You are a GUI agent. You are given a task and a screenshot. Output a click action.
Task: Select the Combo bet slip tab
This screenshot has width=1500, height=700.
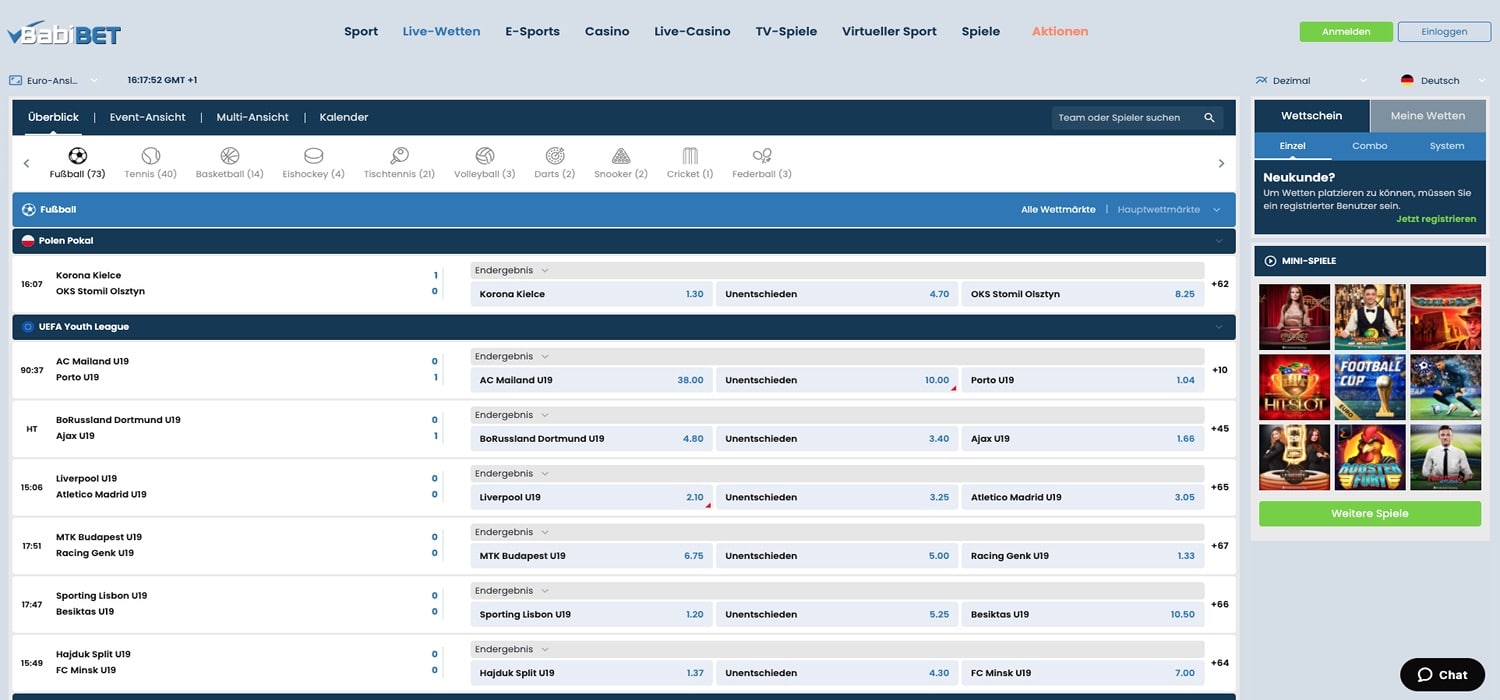point(1370,146)
